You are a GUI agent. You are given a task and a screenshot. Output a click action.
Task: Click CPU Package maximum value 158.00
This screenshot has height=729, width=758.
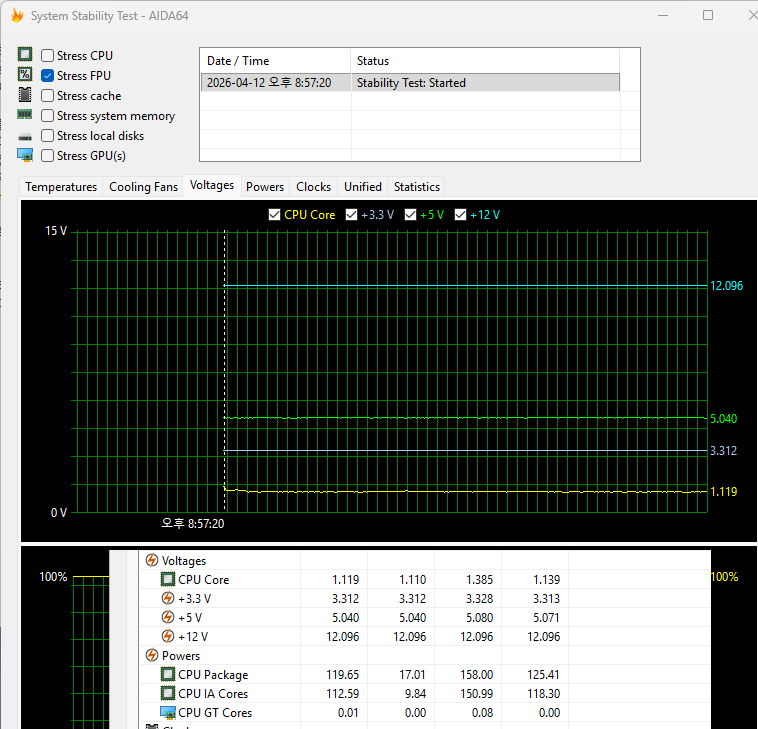pos(476,674)
